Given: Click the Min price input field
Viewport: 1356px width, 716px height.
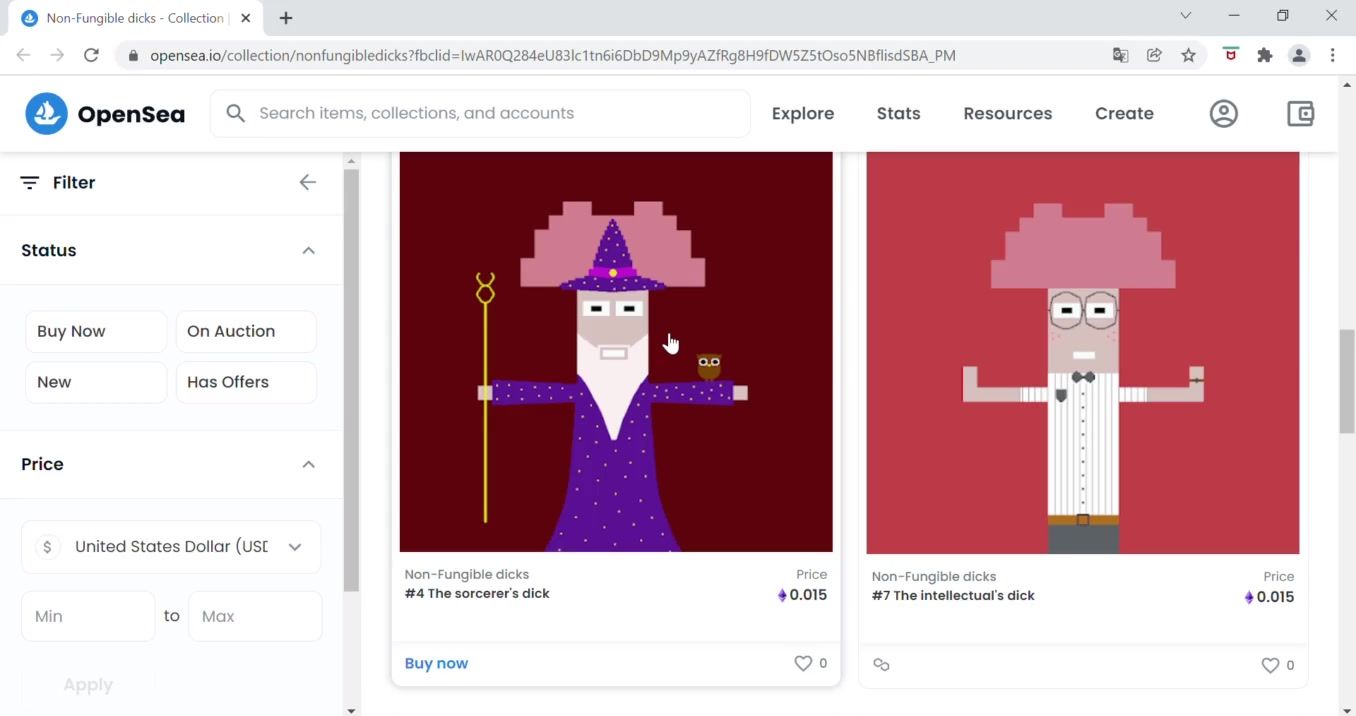Looking at the screenshot, I should (88, 616).
